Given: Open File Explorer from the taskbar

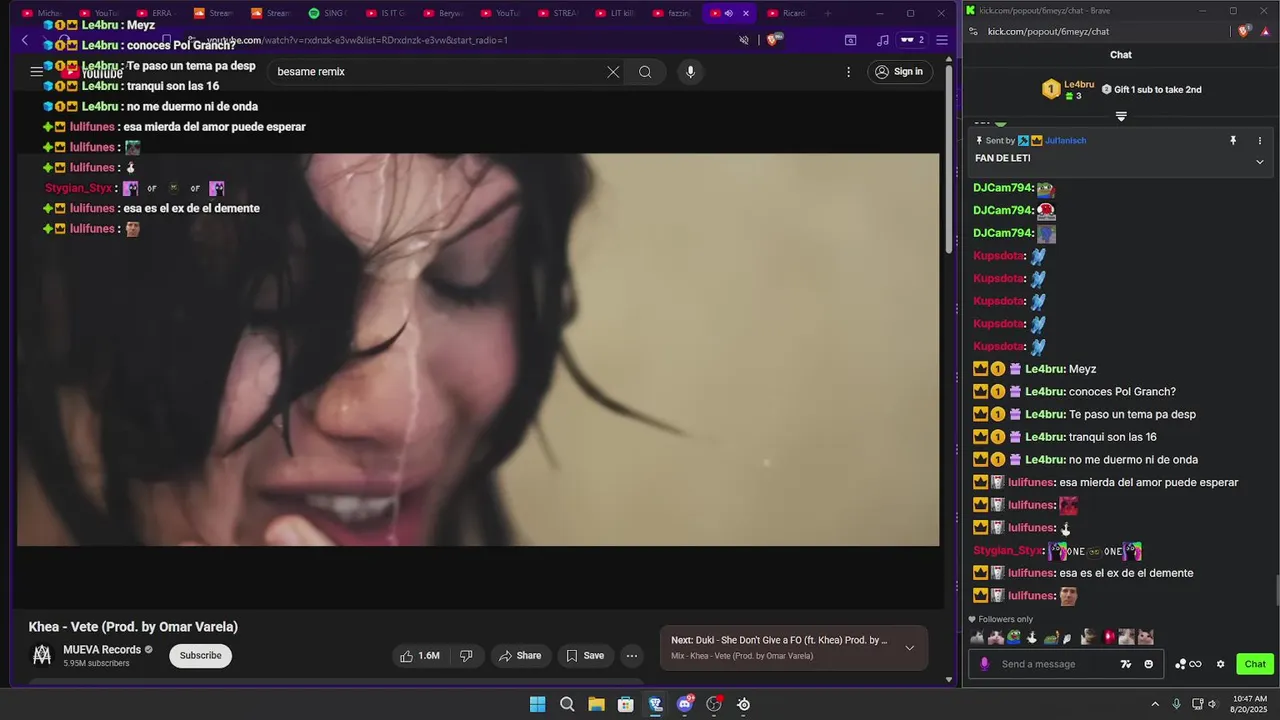Looking at the screenshot, I should (596, 704).
